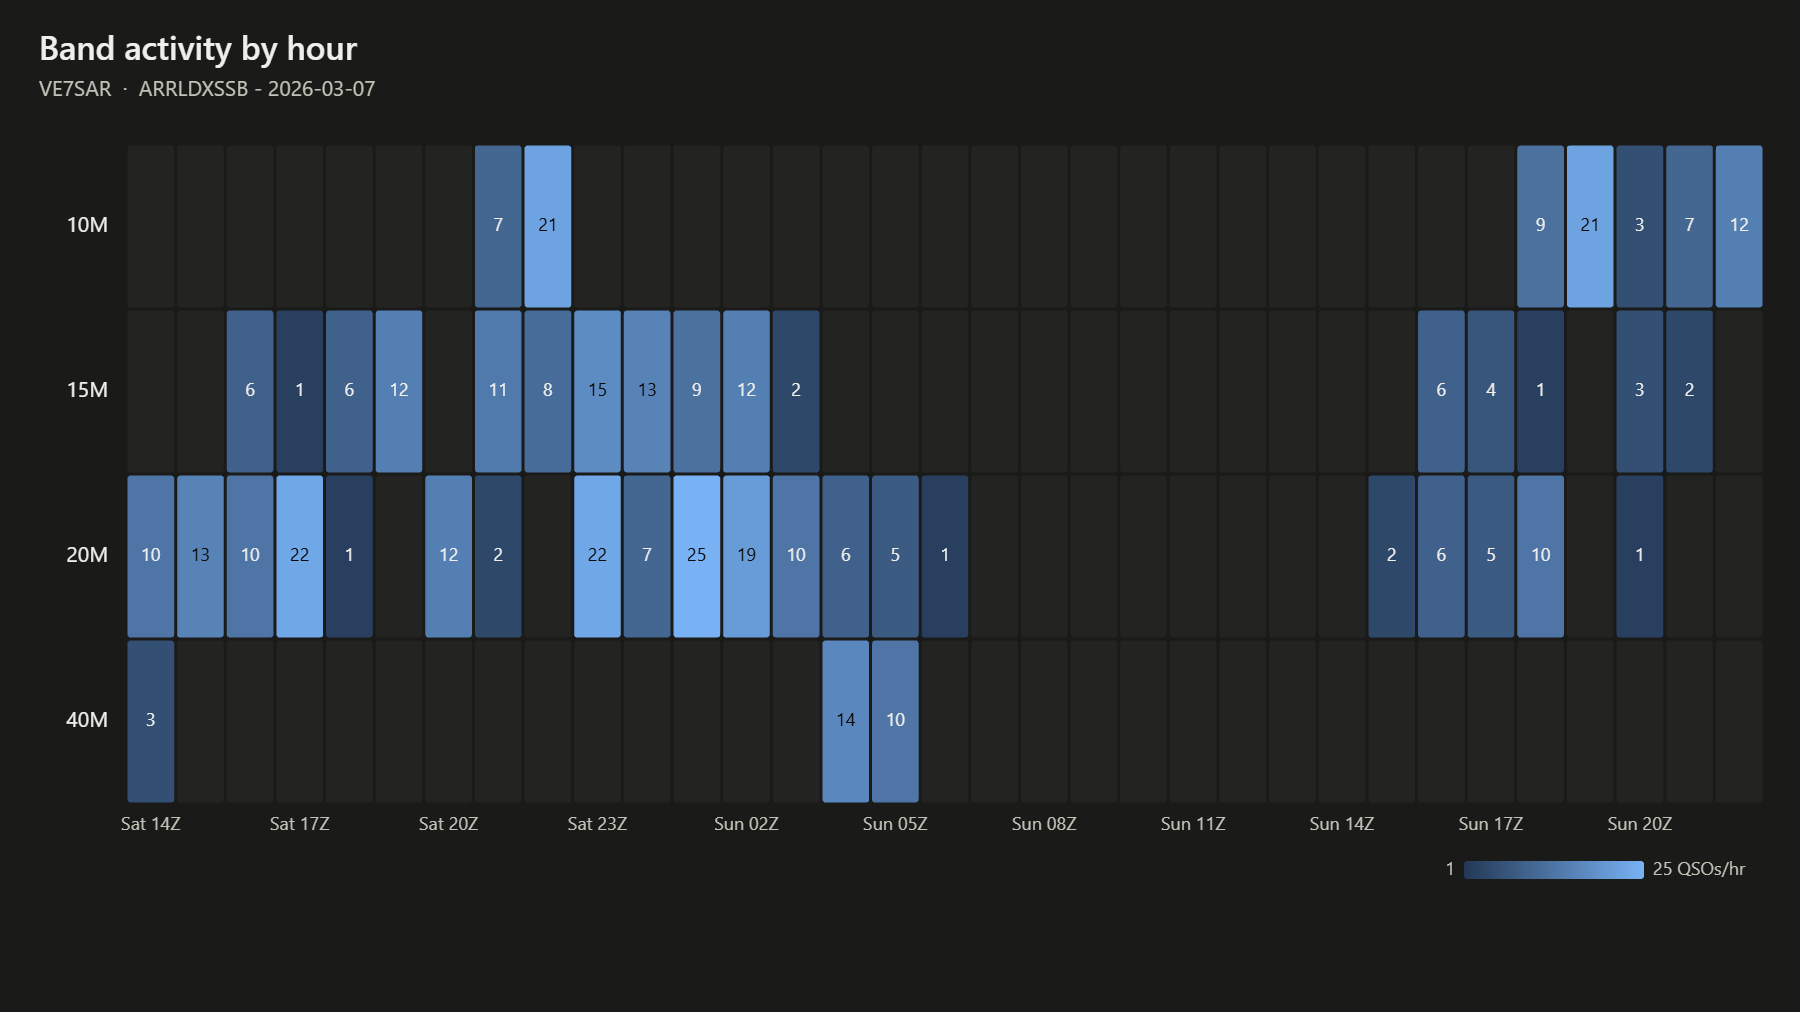Select the Sun 11Z hour label
This screenshot has height=1012, width=1800.
1193,824
